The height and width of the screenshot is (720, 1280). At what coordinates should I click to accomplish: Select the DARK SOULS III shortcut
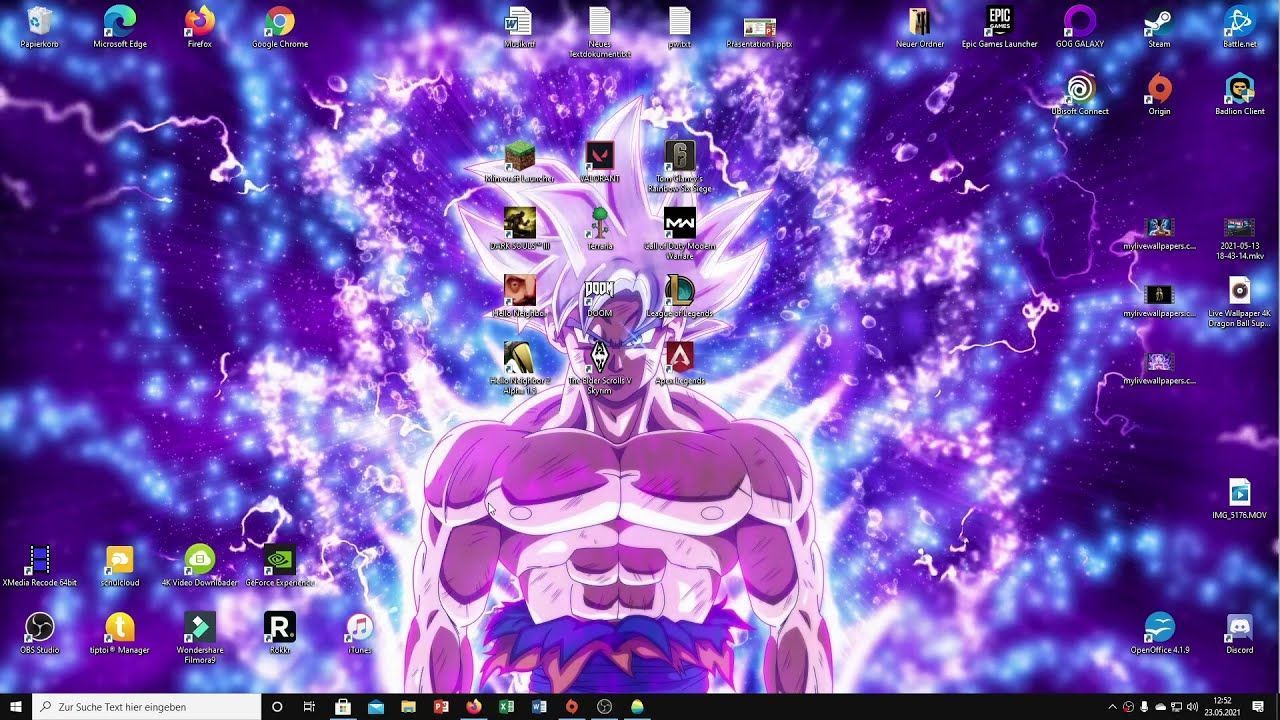click(x=519, y=229)
